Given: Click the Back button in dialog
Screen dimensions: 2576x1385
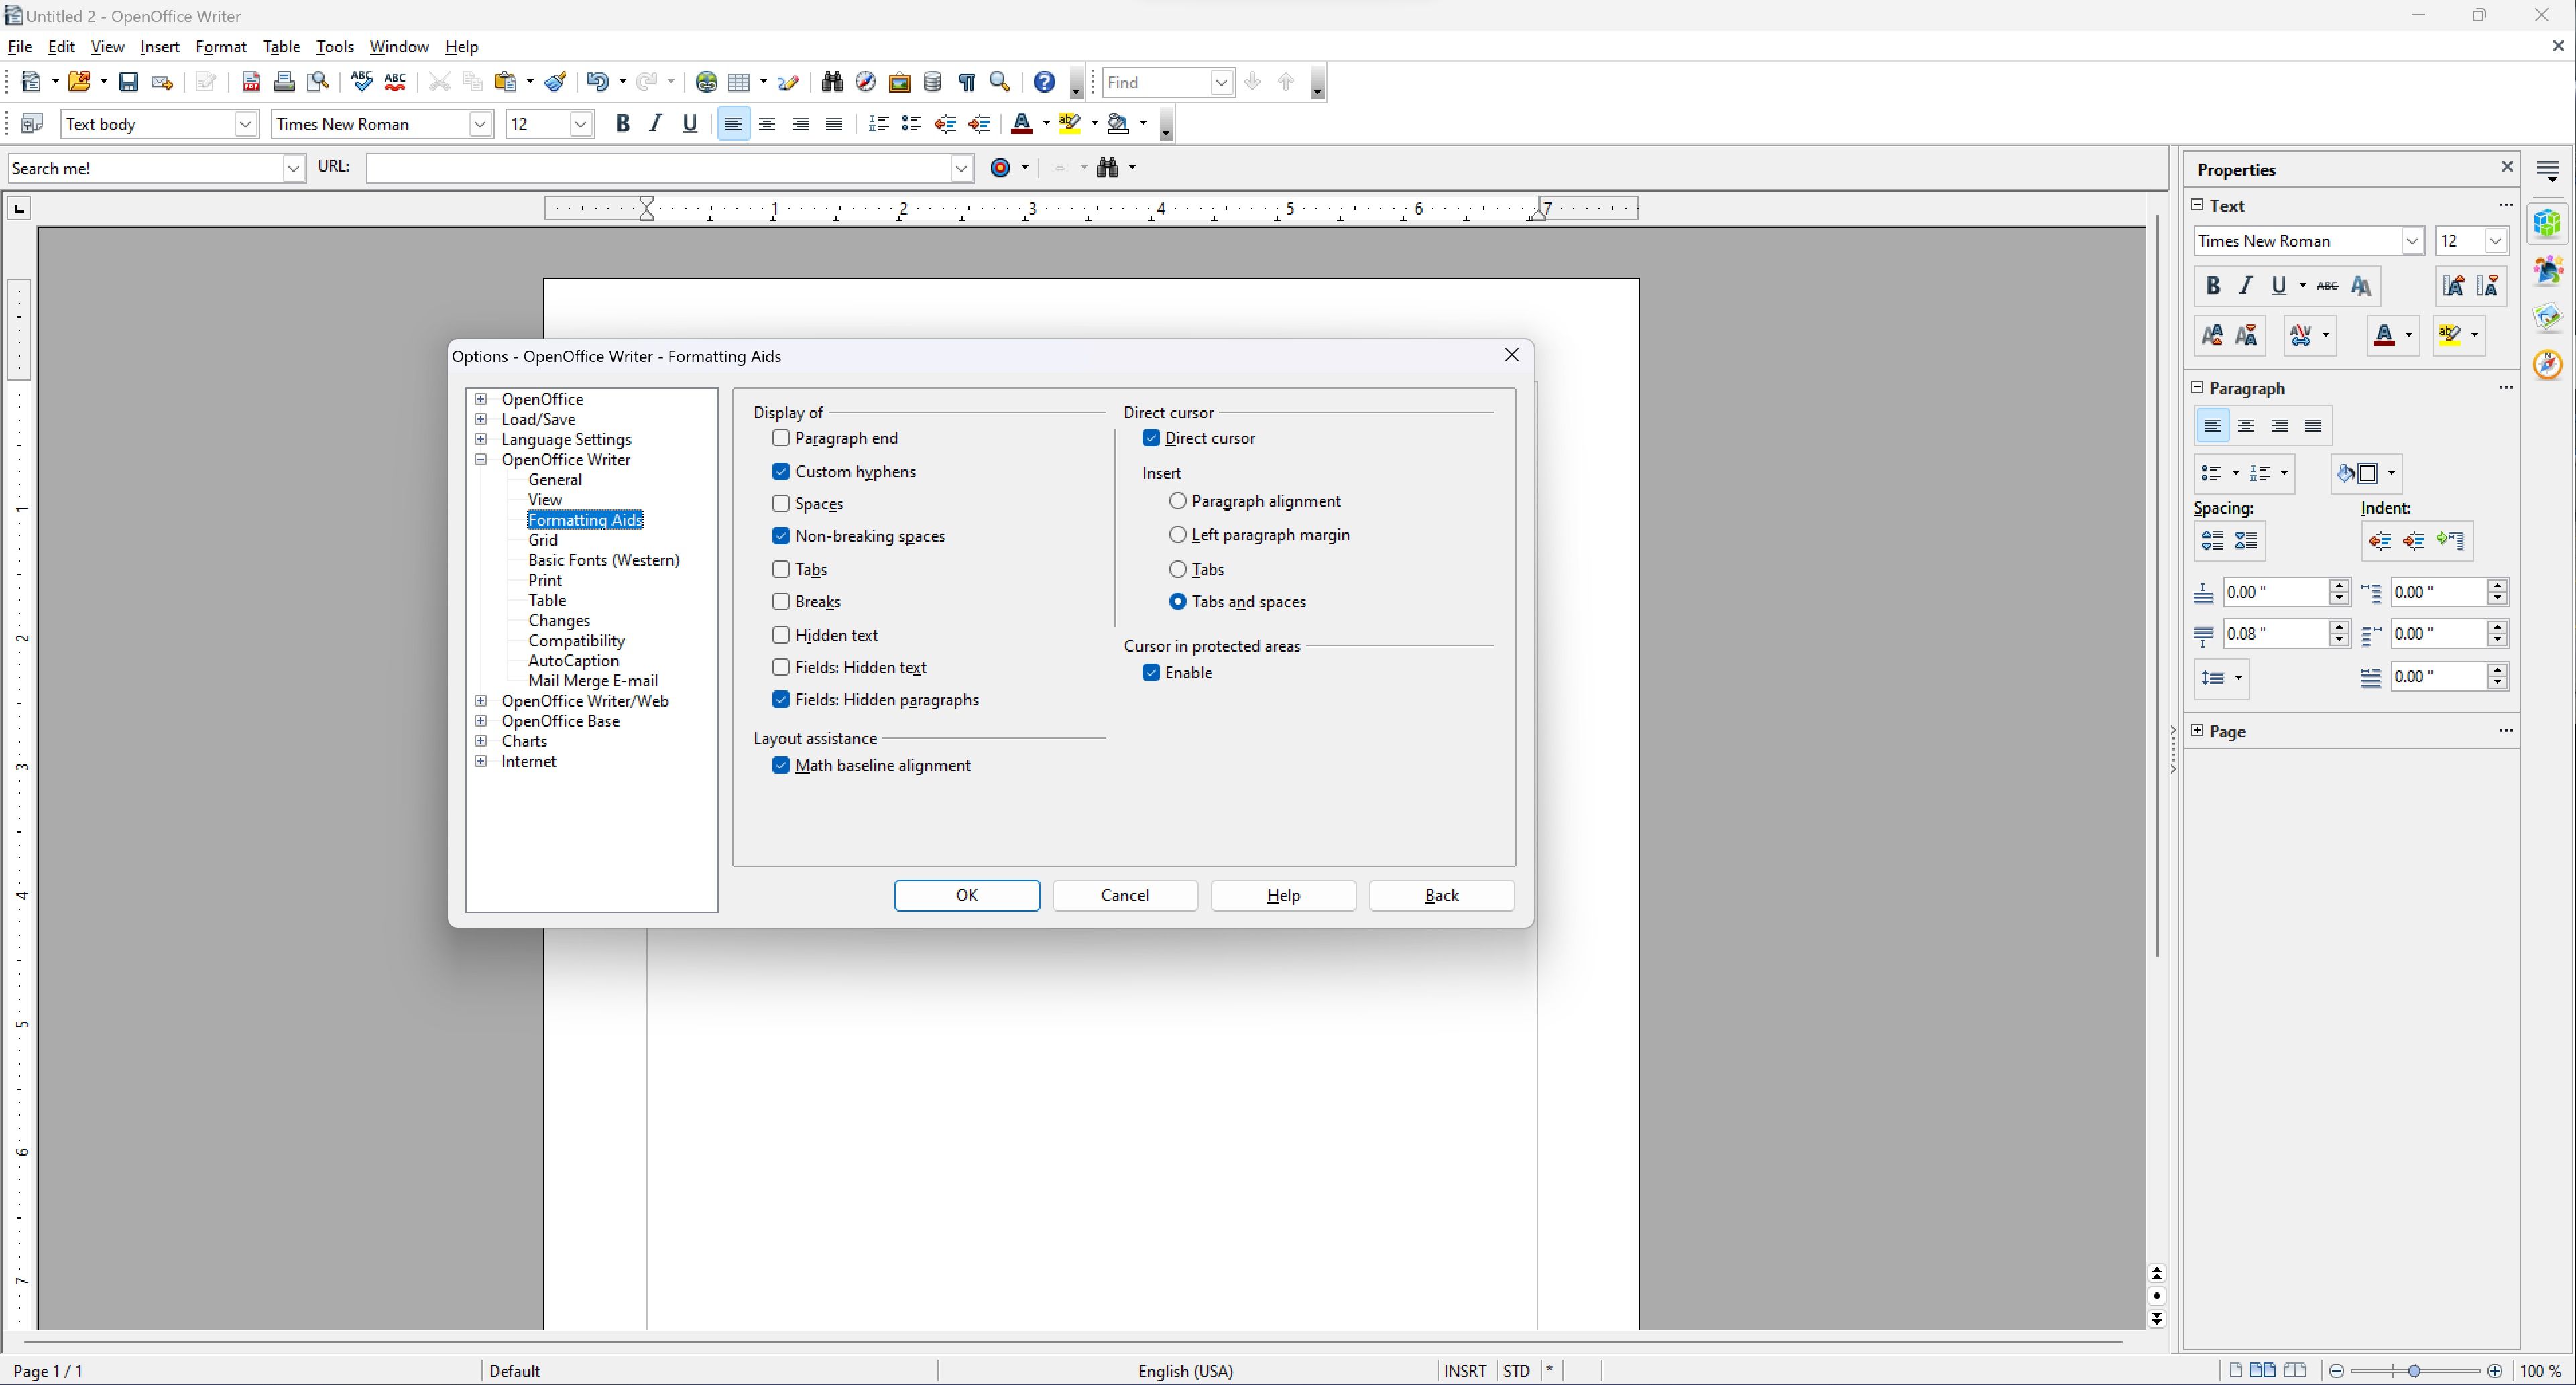Looking at the screenshot, I should [x=1441, y=895].
